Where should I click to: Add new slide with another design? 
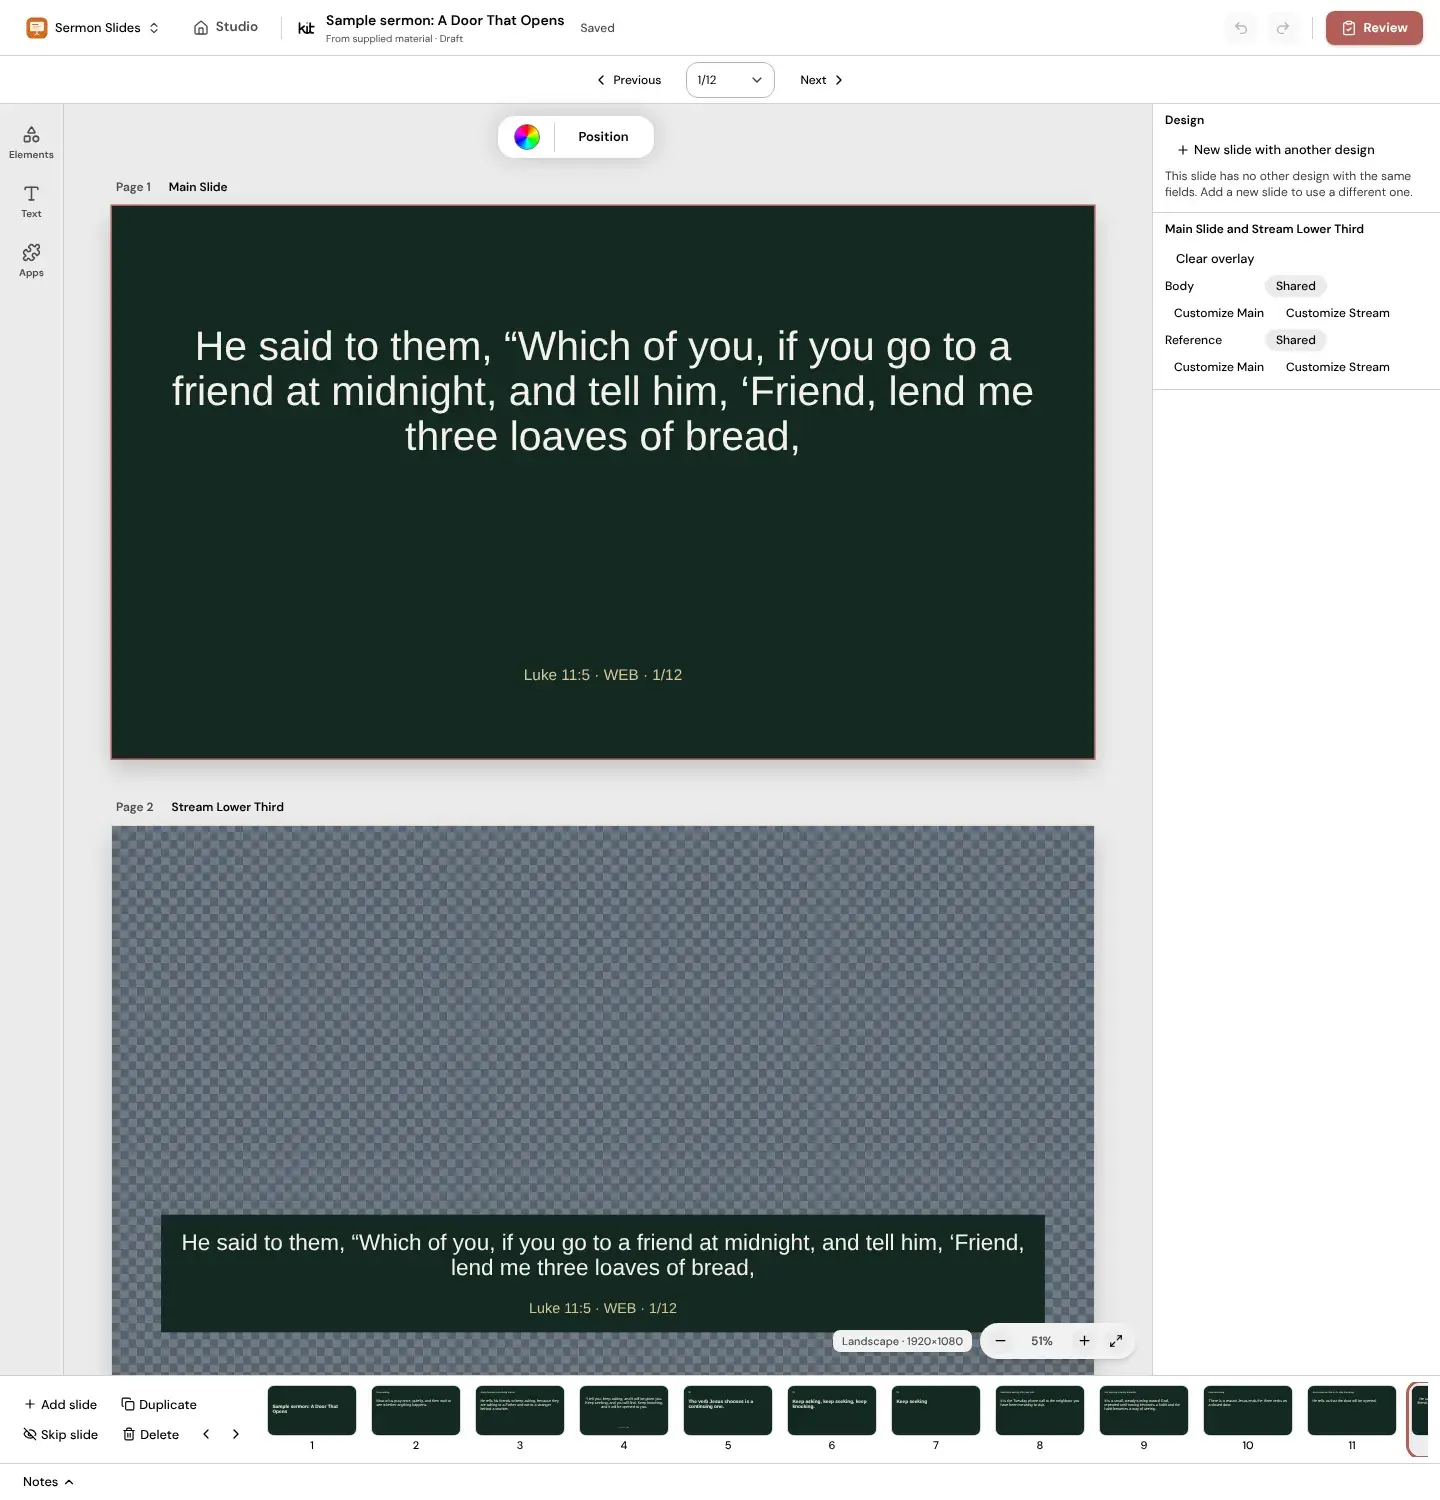[x=1276, y=150]
